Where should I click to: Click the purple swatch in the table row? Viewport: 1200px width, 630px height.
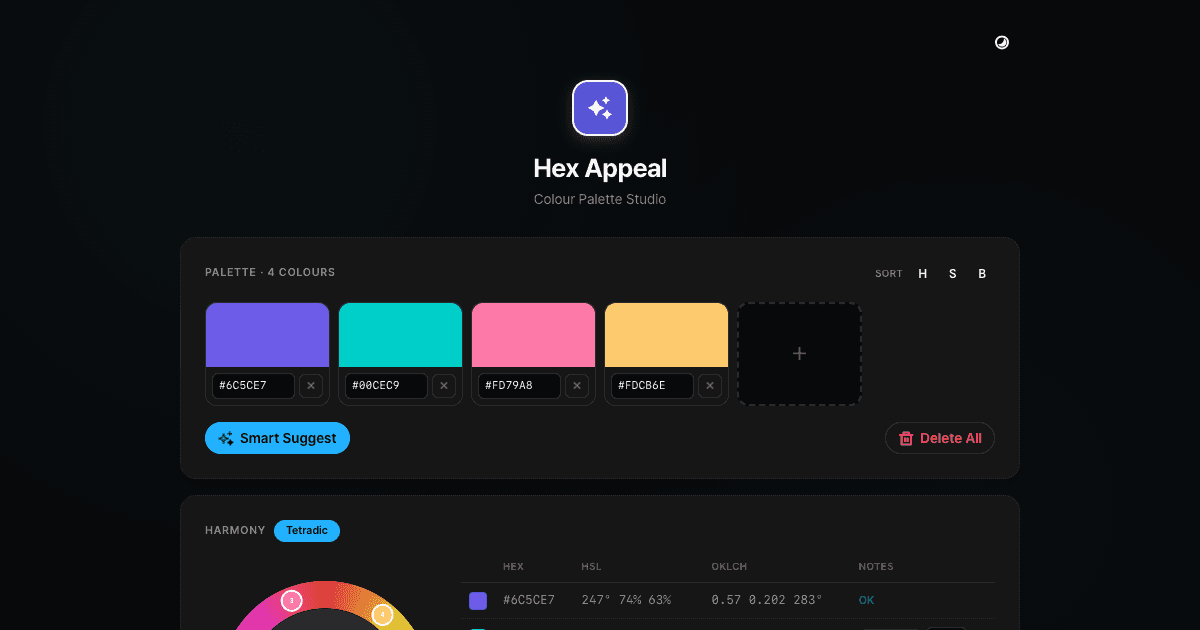pyautogui.click(x=478, y=600)
